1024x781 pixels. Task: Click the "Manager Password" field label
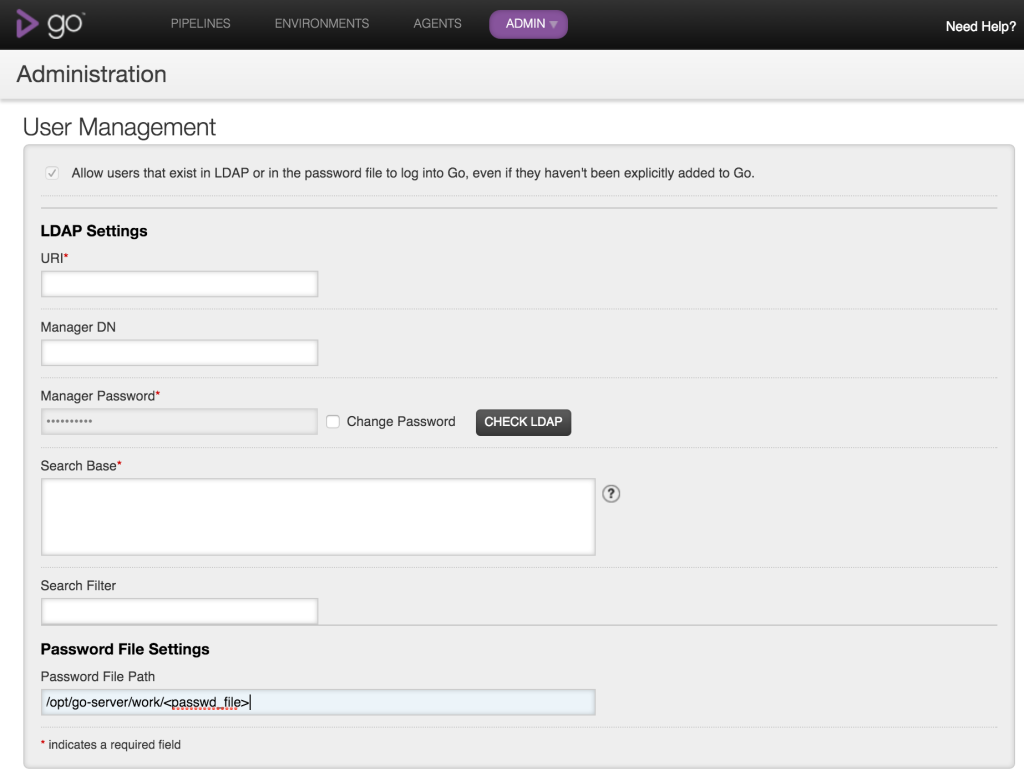[x=98, y=396]
